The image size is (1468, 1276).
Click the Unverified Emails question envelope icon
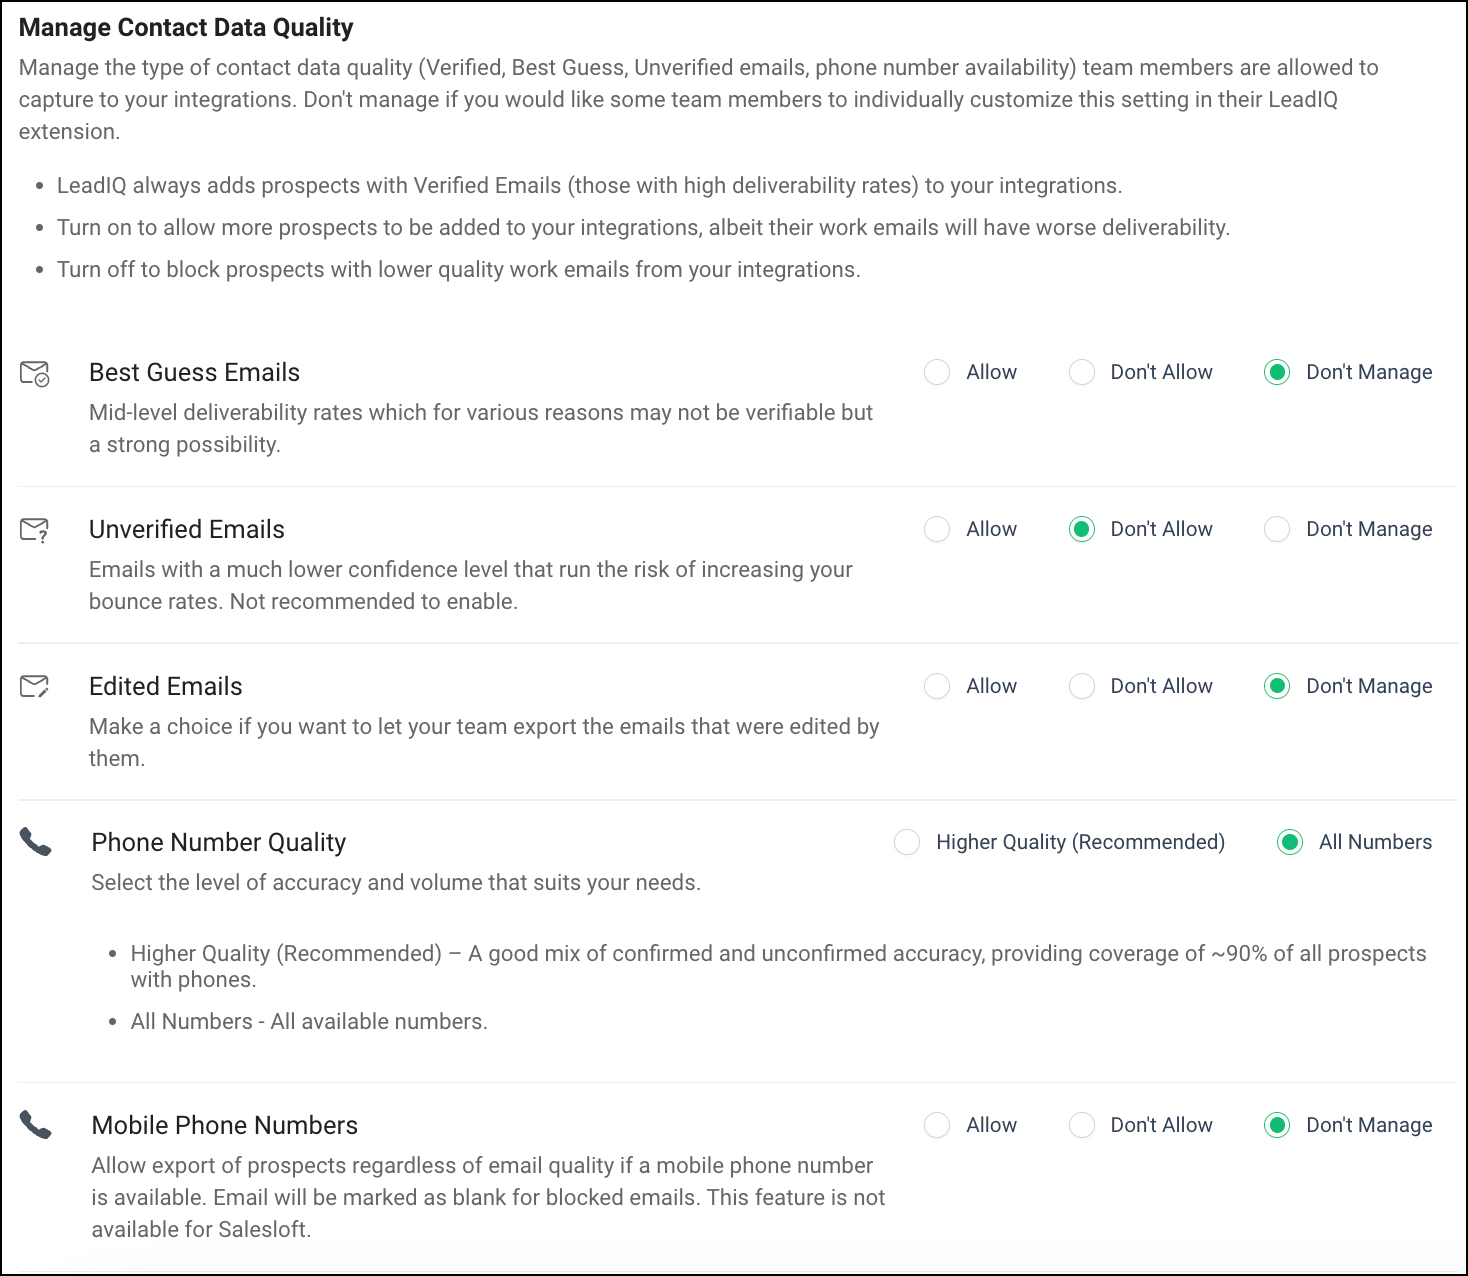coord(35,530)
